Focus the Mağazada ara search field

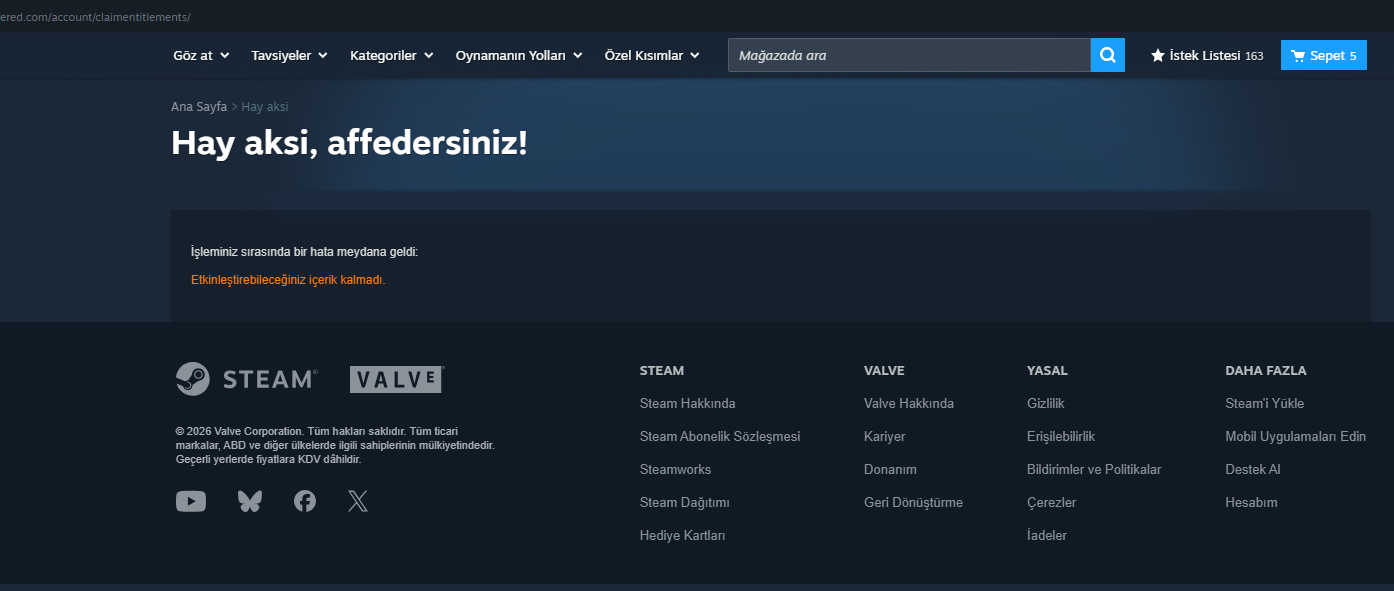coord(909,55)
